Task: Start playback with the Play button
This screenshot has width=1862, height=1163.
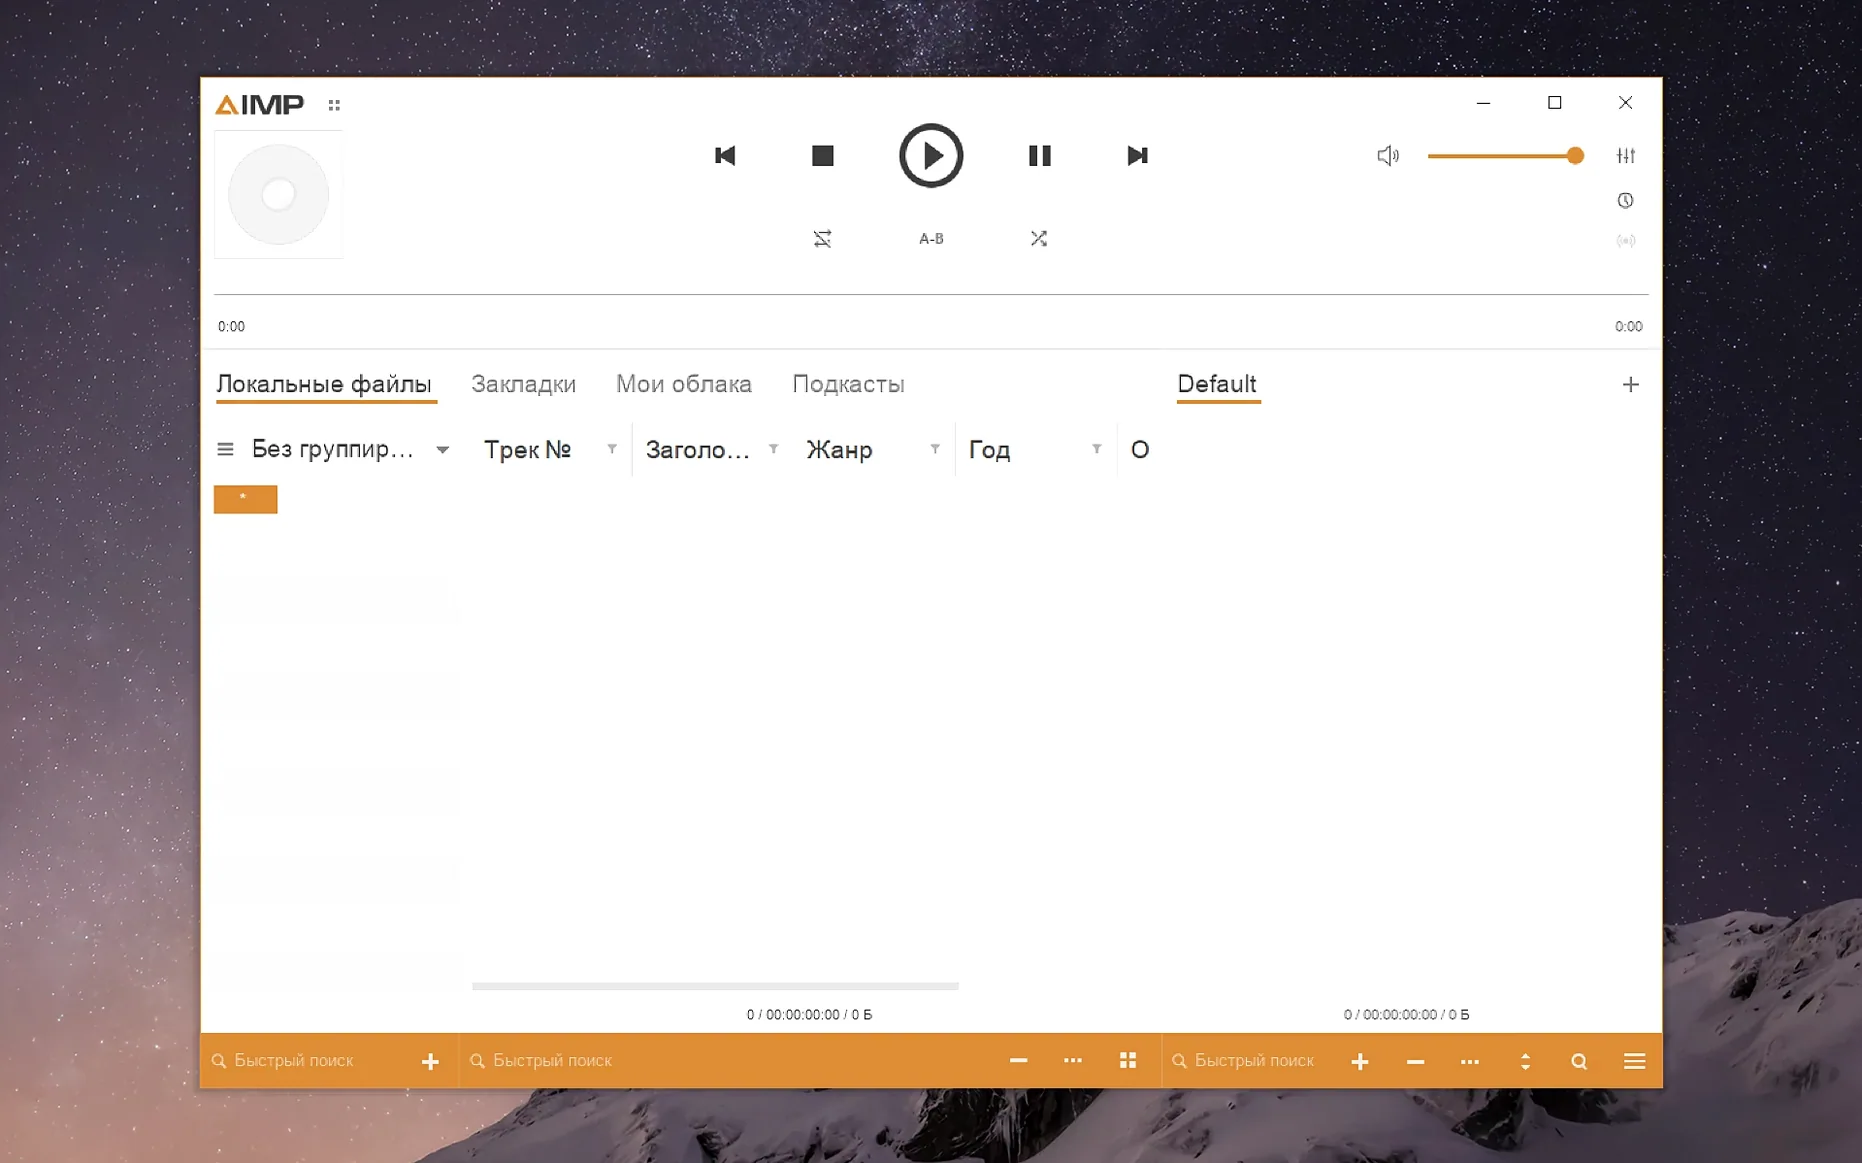Action: [931, 156]
